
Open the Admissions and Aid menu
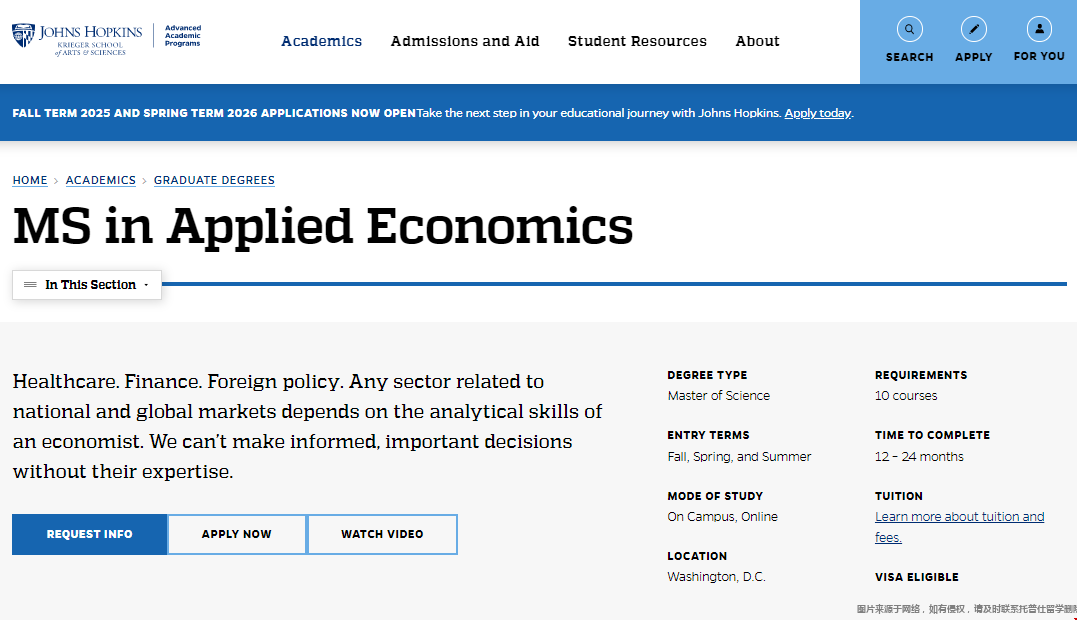465,41
